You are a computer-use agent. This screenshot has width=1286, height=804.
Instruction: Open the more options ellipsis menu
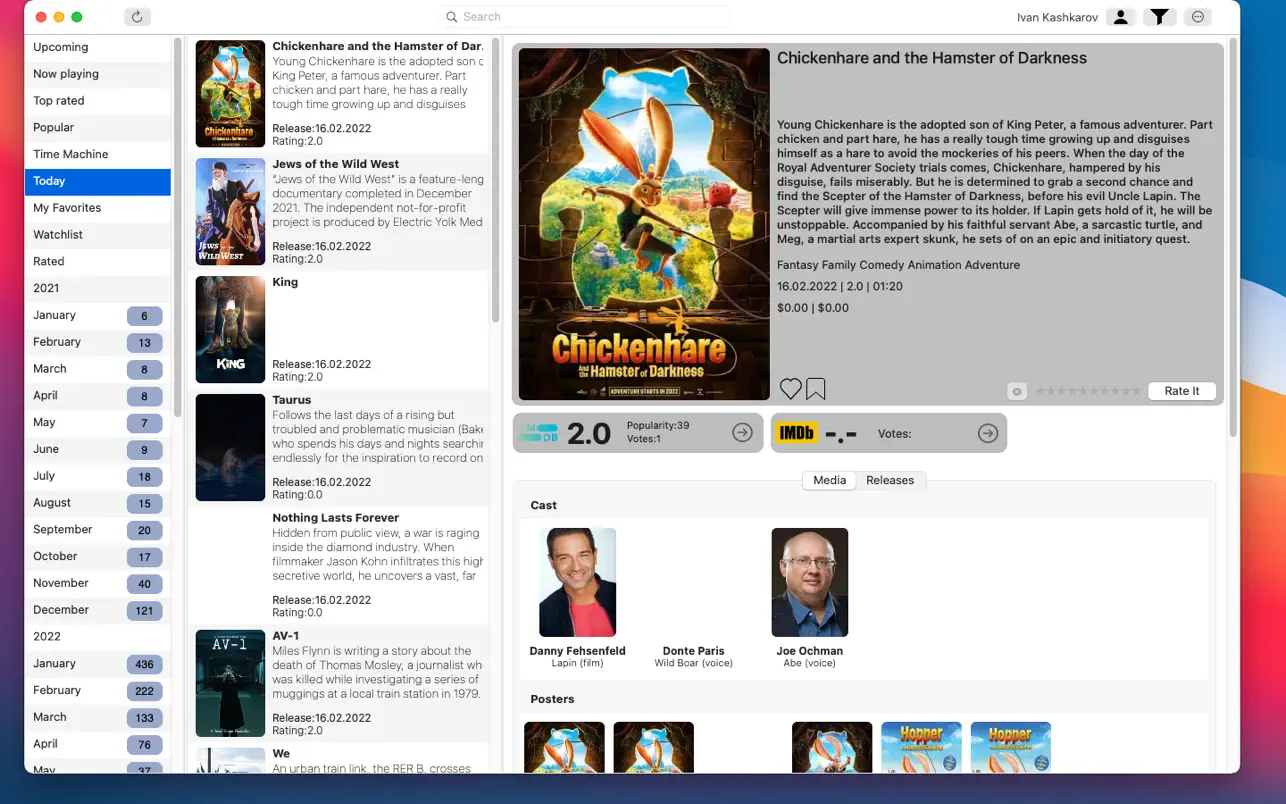[1197, 17]
